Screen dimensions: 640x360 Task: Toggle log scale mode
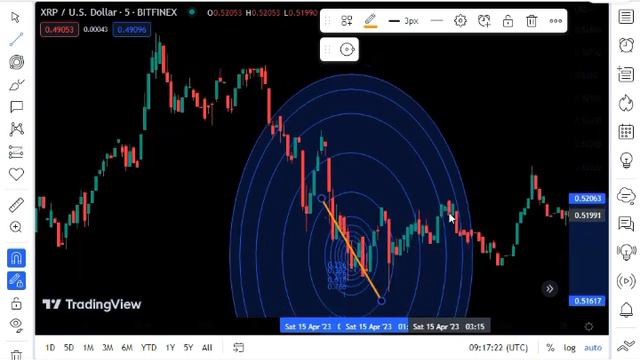tap(569, 348)
